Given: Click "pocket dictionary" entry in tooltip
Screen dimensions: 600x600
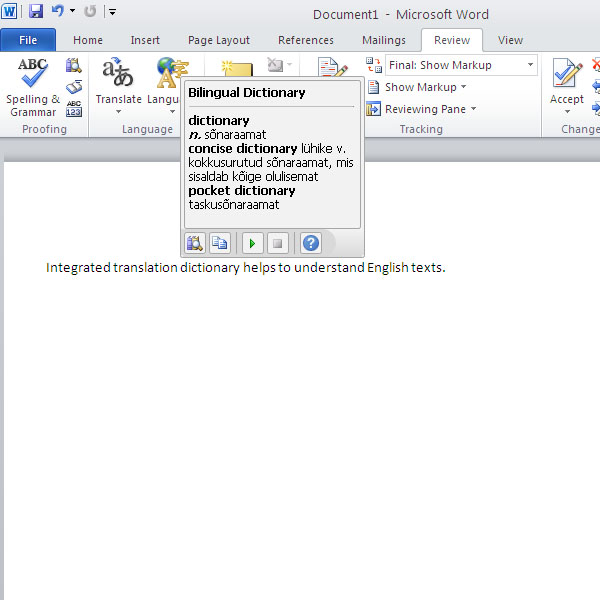Looking at the screenshot, I should pos(242,191).
